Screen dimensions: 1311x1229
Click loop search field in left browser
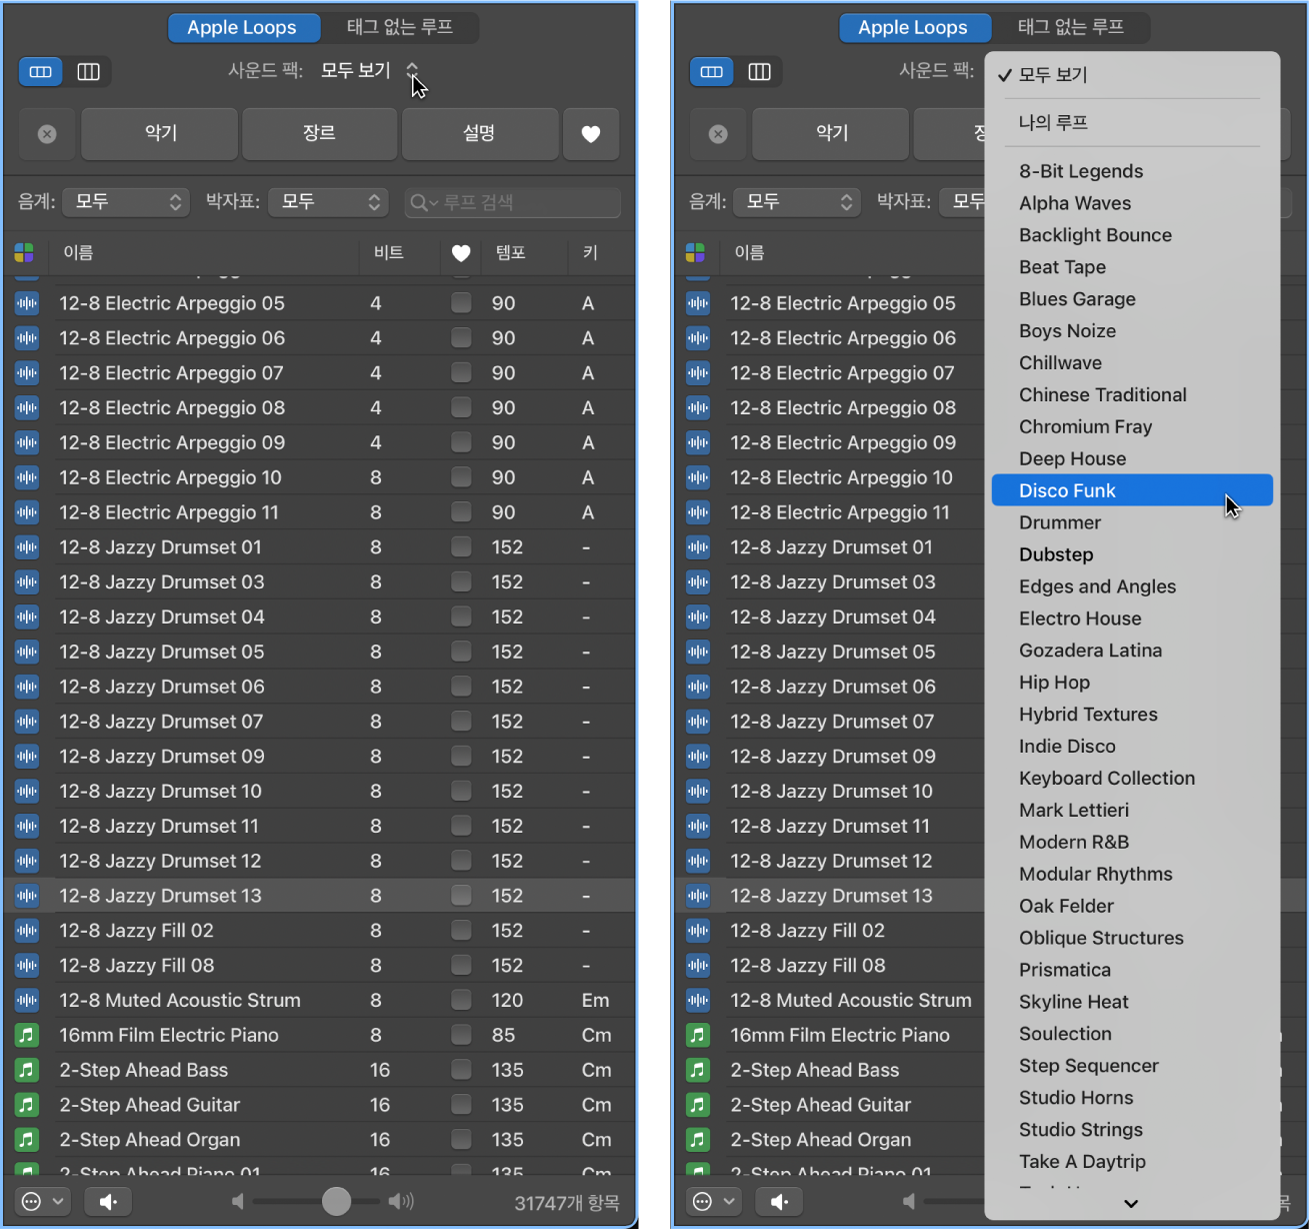pos(513,203)
